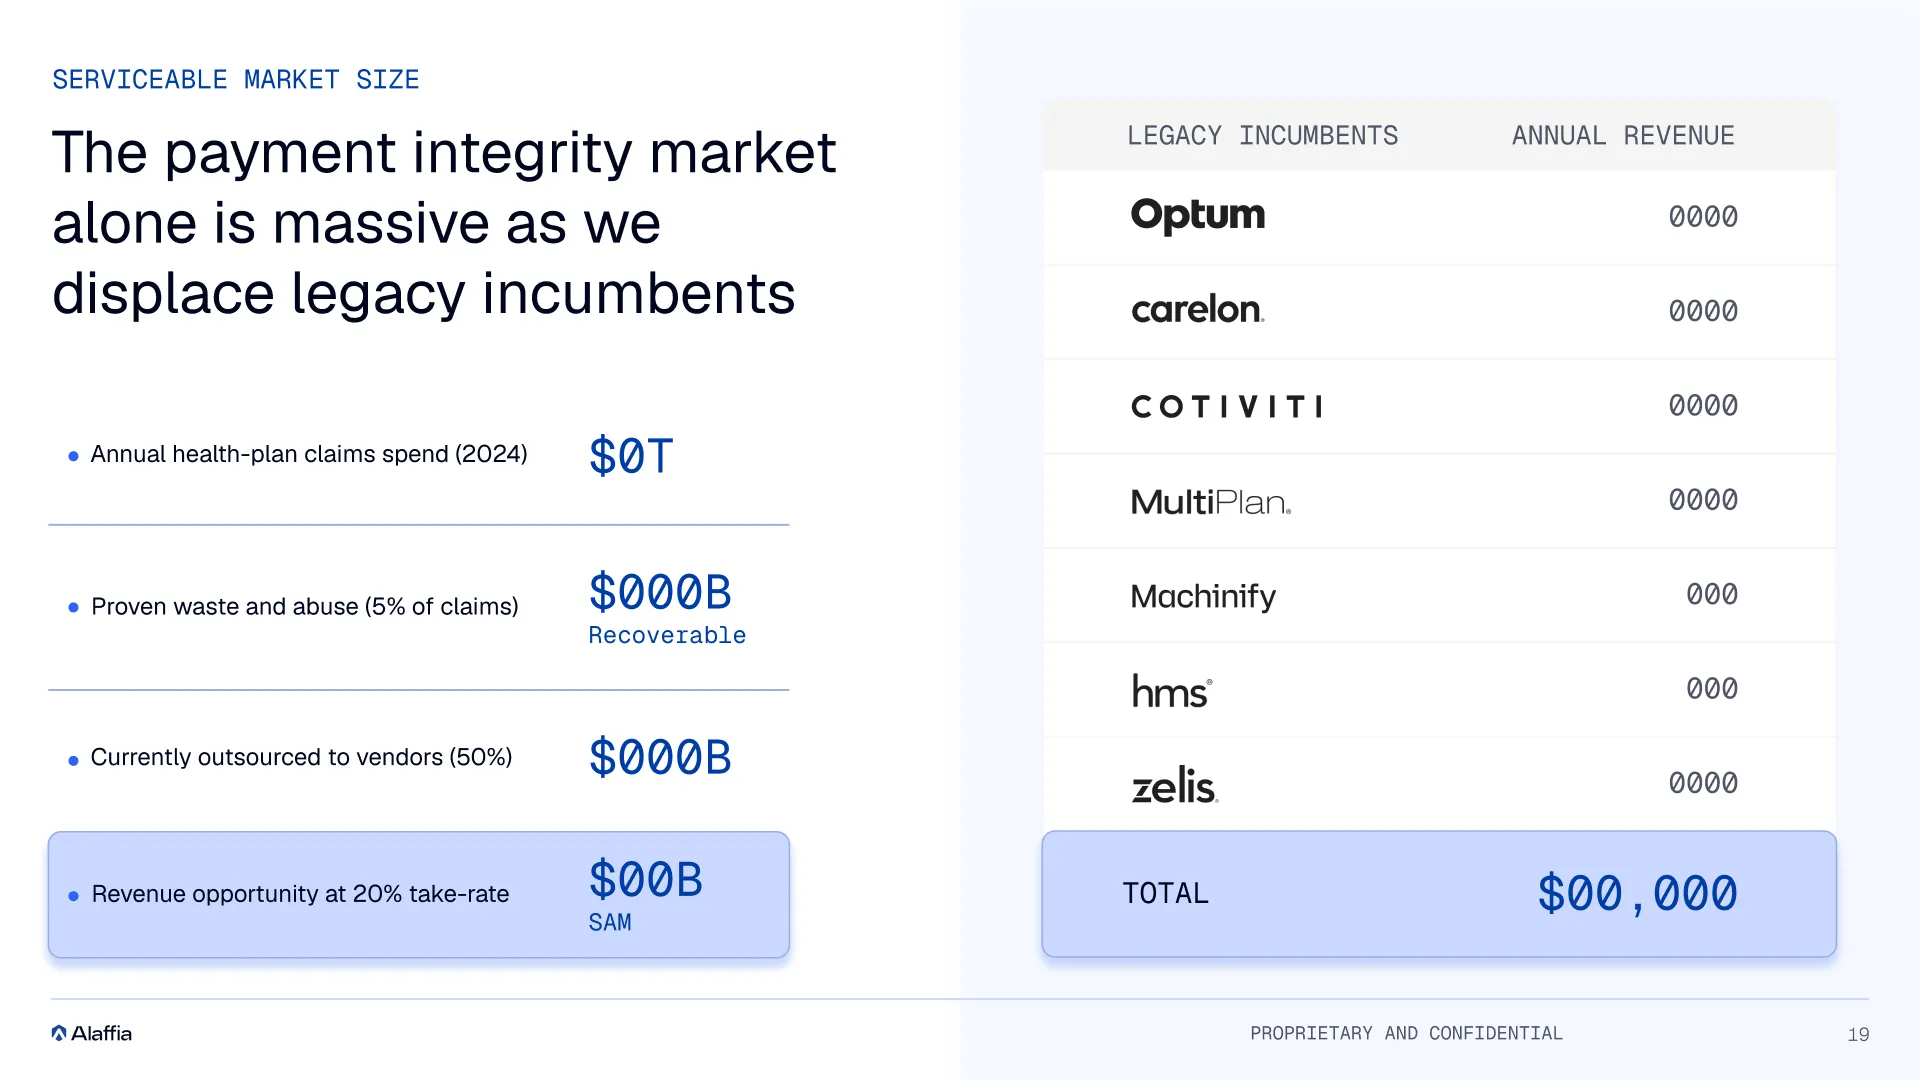Select the zelis logo
1920x1080 pixels.
tap(1175, 785)
